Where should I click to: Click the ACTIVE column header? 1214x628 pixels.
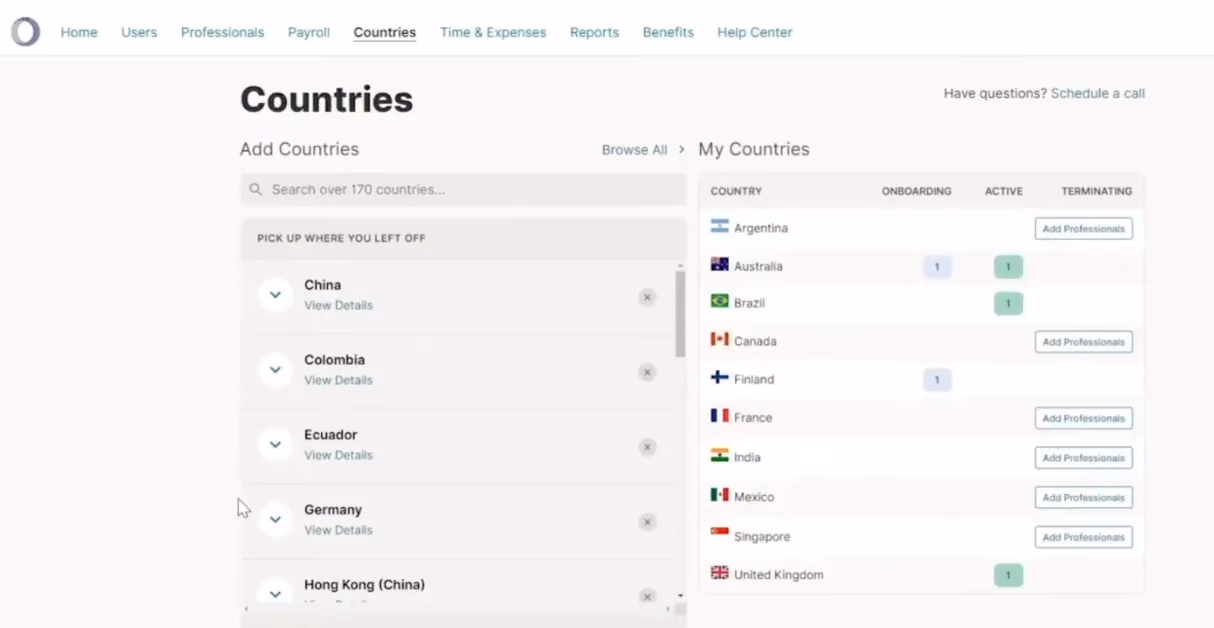tap(1003, 191)
